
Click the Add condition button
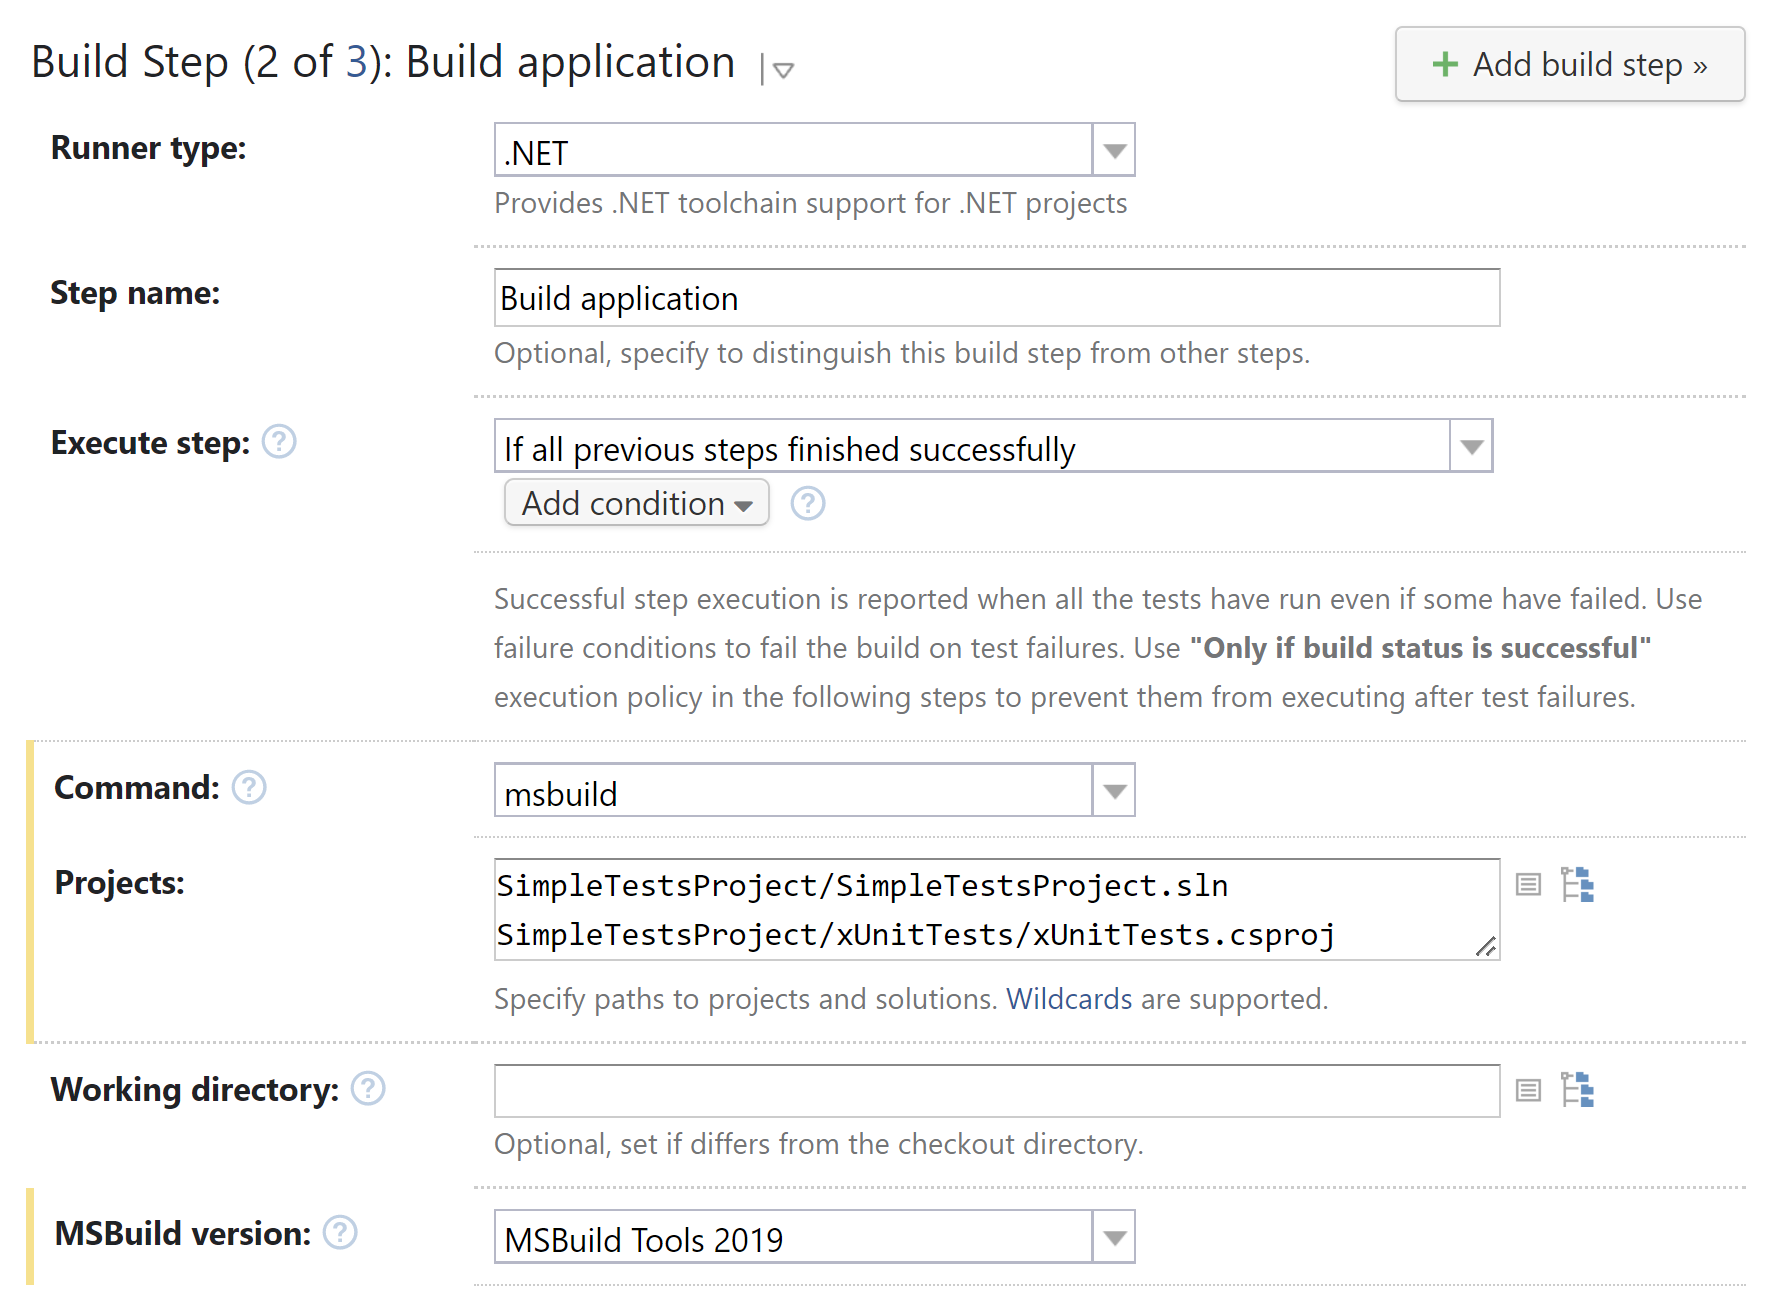tap(636, 503)
